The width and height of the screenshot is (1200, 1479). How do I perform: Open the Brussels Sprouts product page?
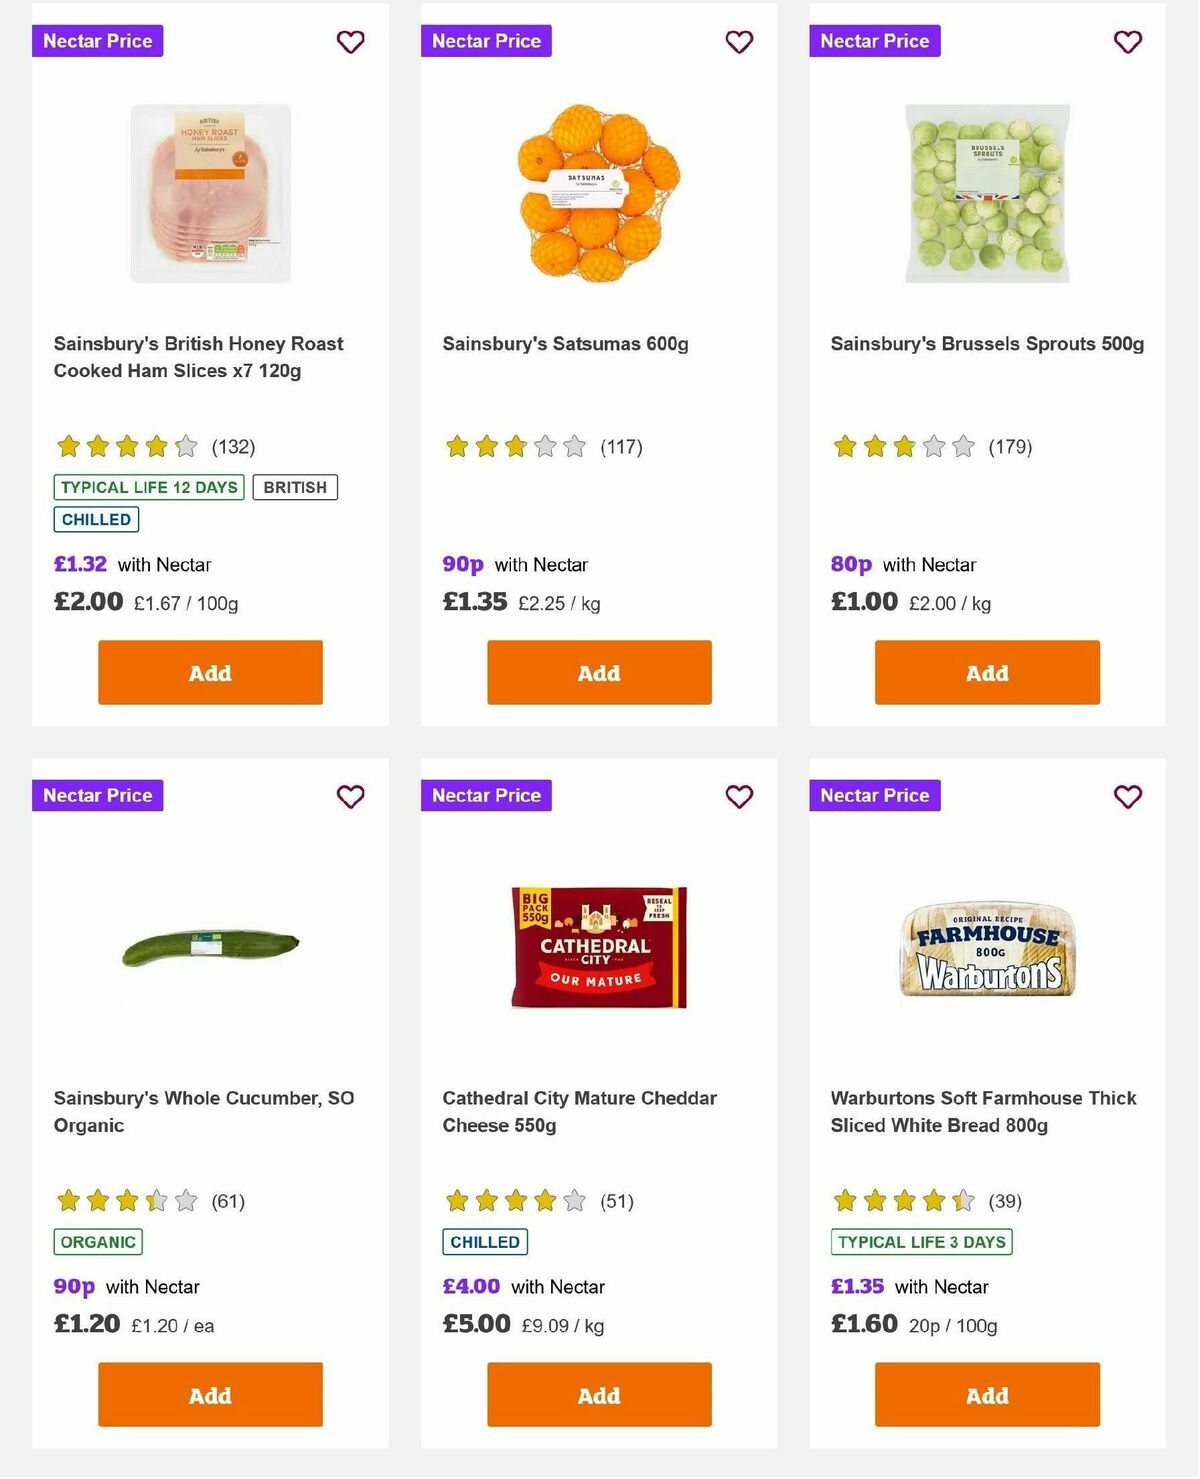pos(986,343)
